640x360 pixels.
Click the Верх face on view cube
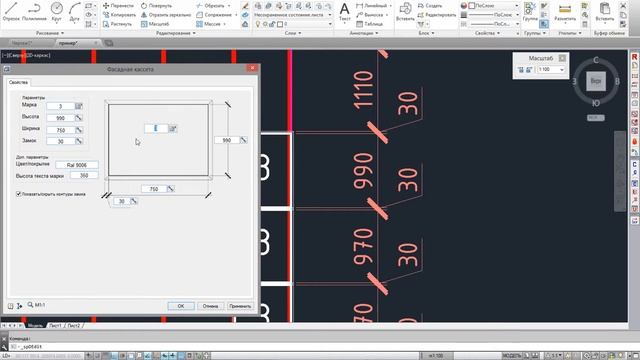point(596,81)
